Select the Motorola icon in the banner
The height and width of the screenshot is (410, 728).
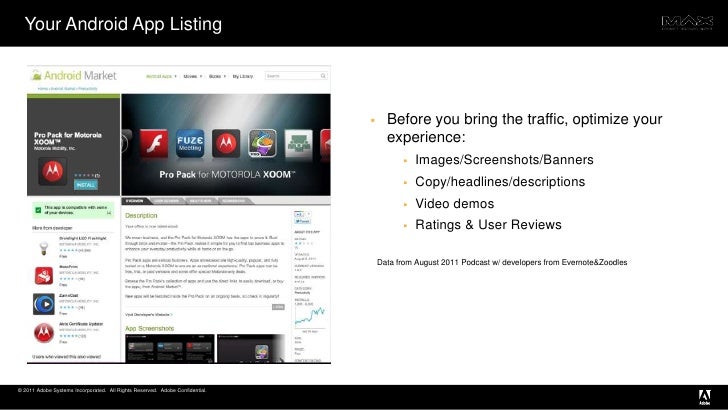pyautogui.click(x=226, y=143)
